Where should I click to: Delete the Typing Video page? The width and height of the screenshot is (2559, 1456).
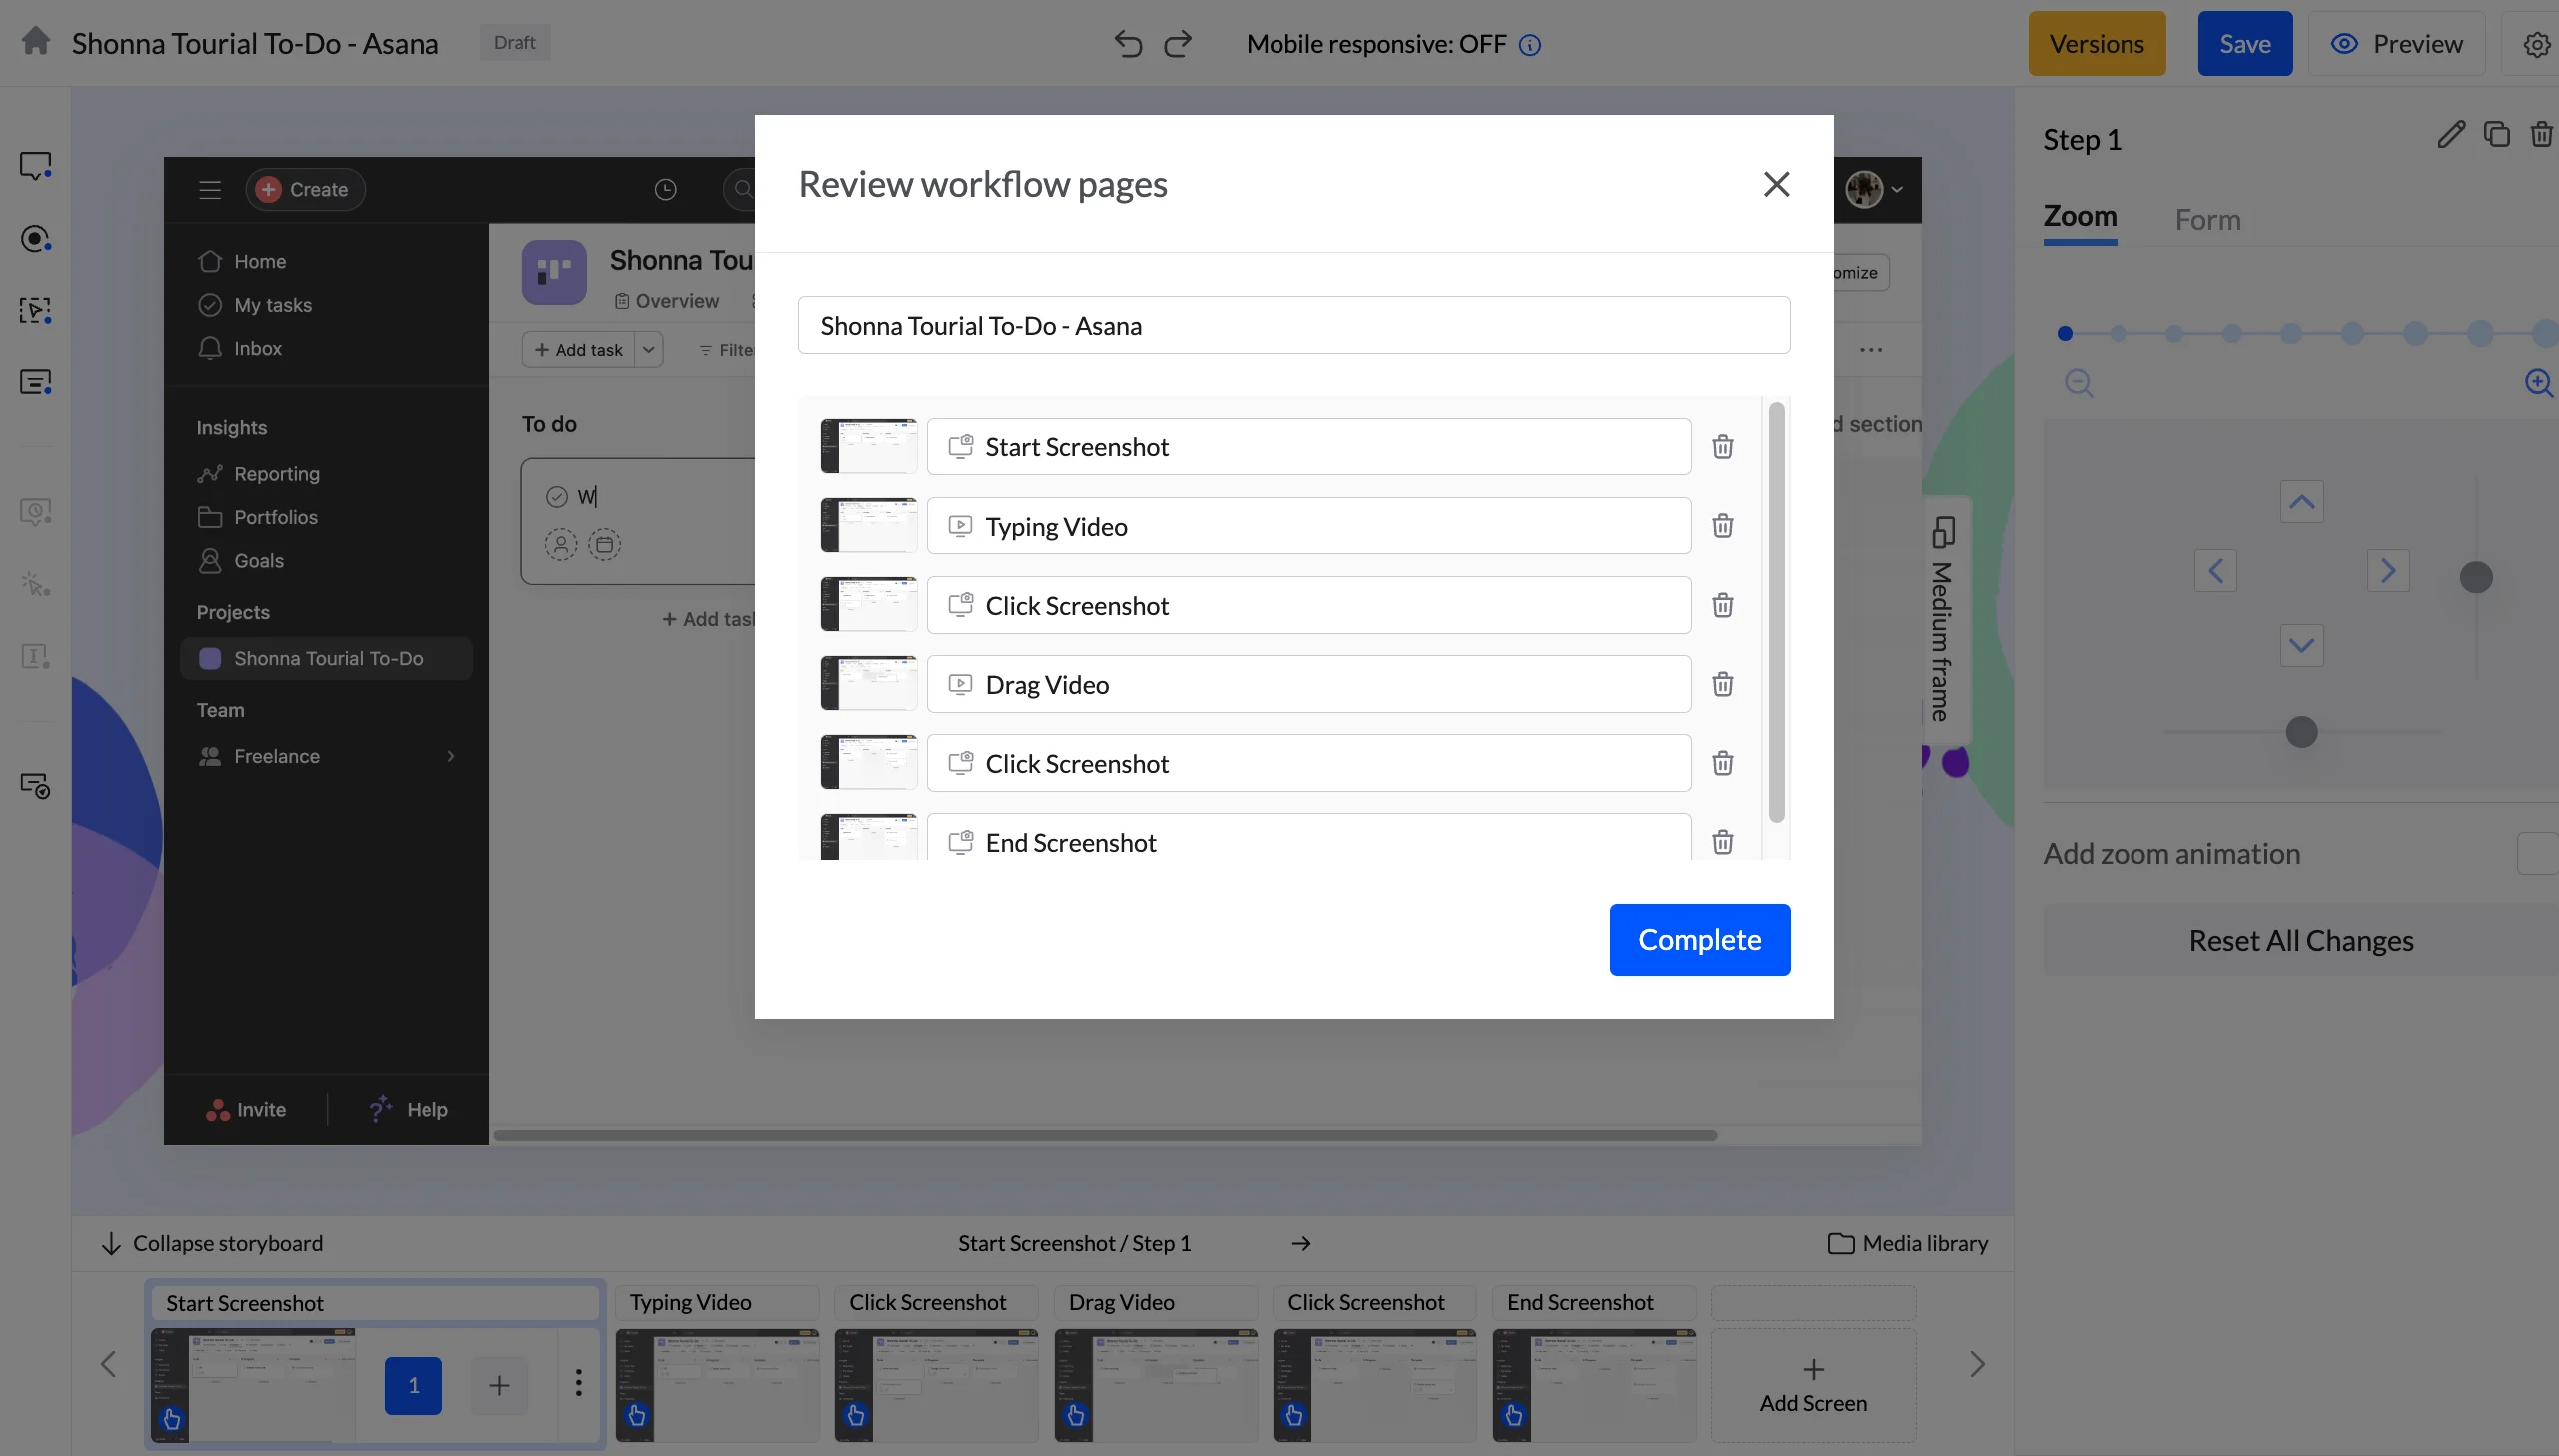(1722, 526)
